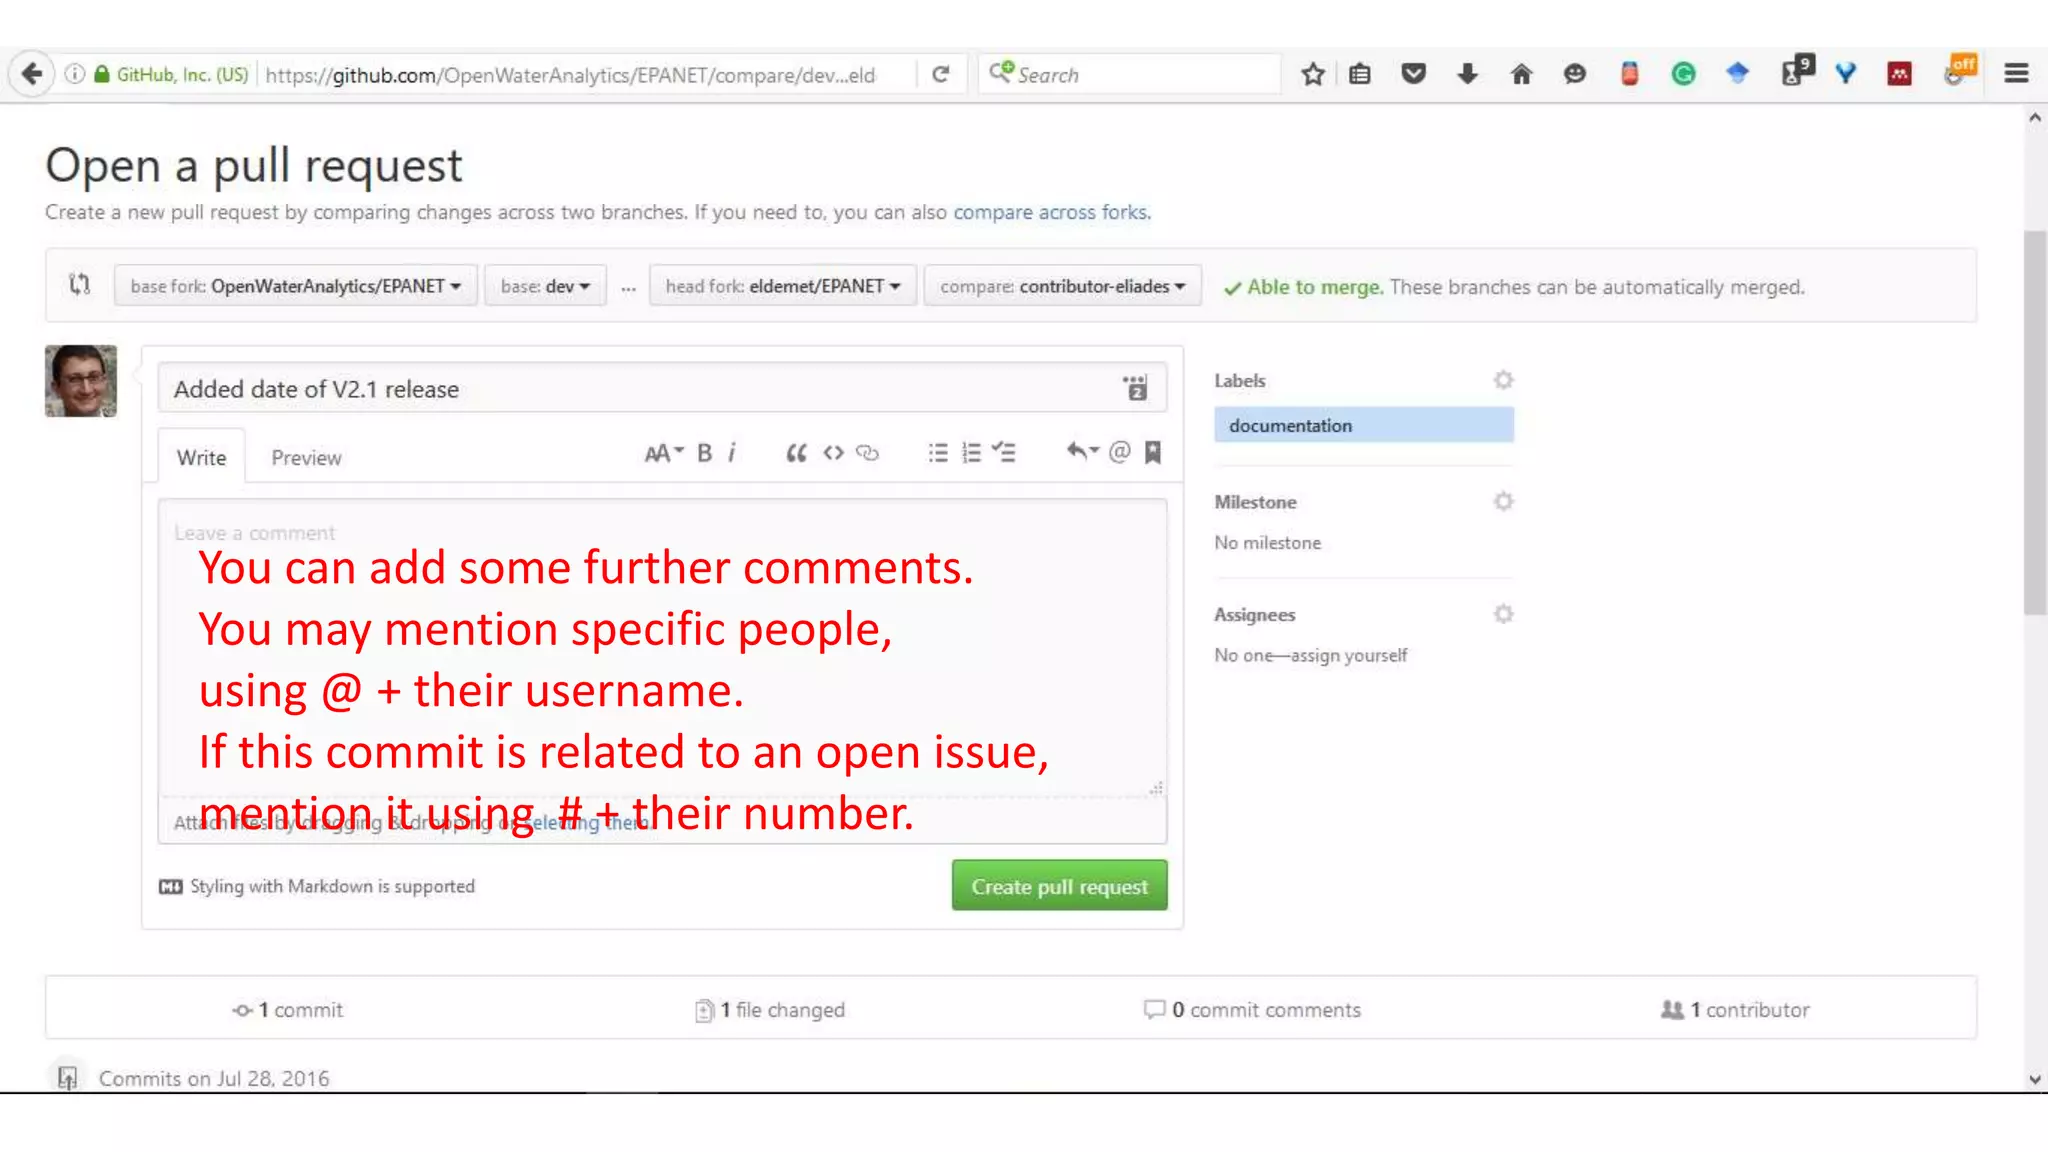Switch to the Preview tab
Screen dimensions: 2048x1152
click(x=306, y=457)
